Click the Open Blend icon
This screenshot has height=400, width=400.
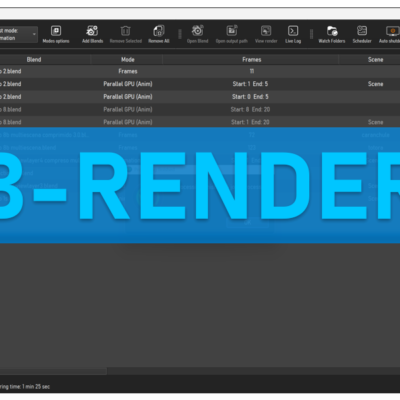(x=197, y=31)
